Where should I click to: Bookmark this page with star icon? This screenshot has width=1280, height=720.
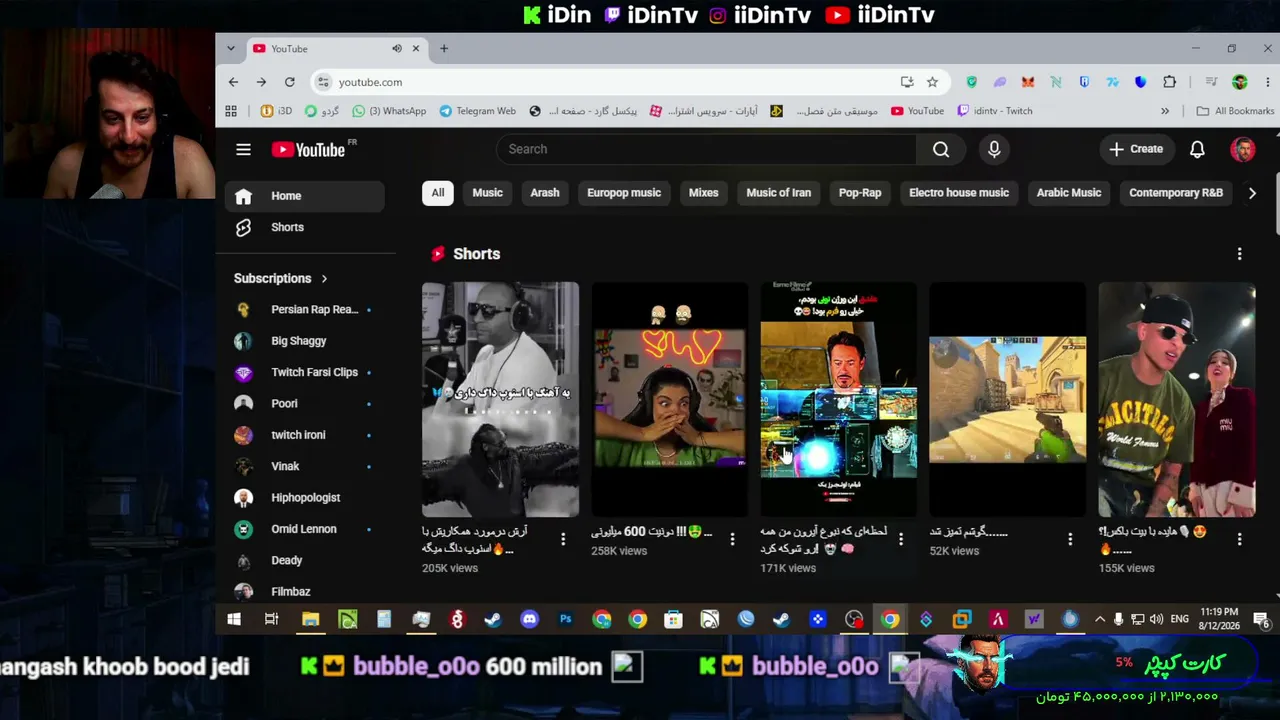pyautogui.click(x=932, y=82)
